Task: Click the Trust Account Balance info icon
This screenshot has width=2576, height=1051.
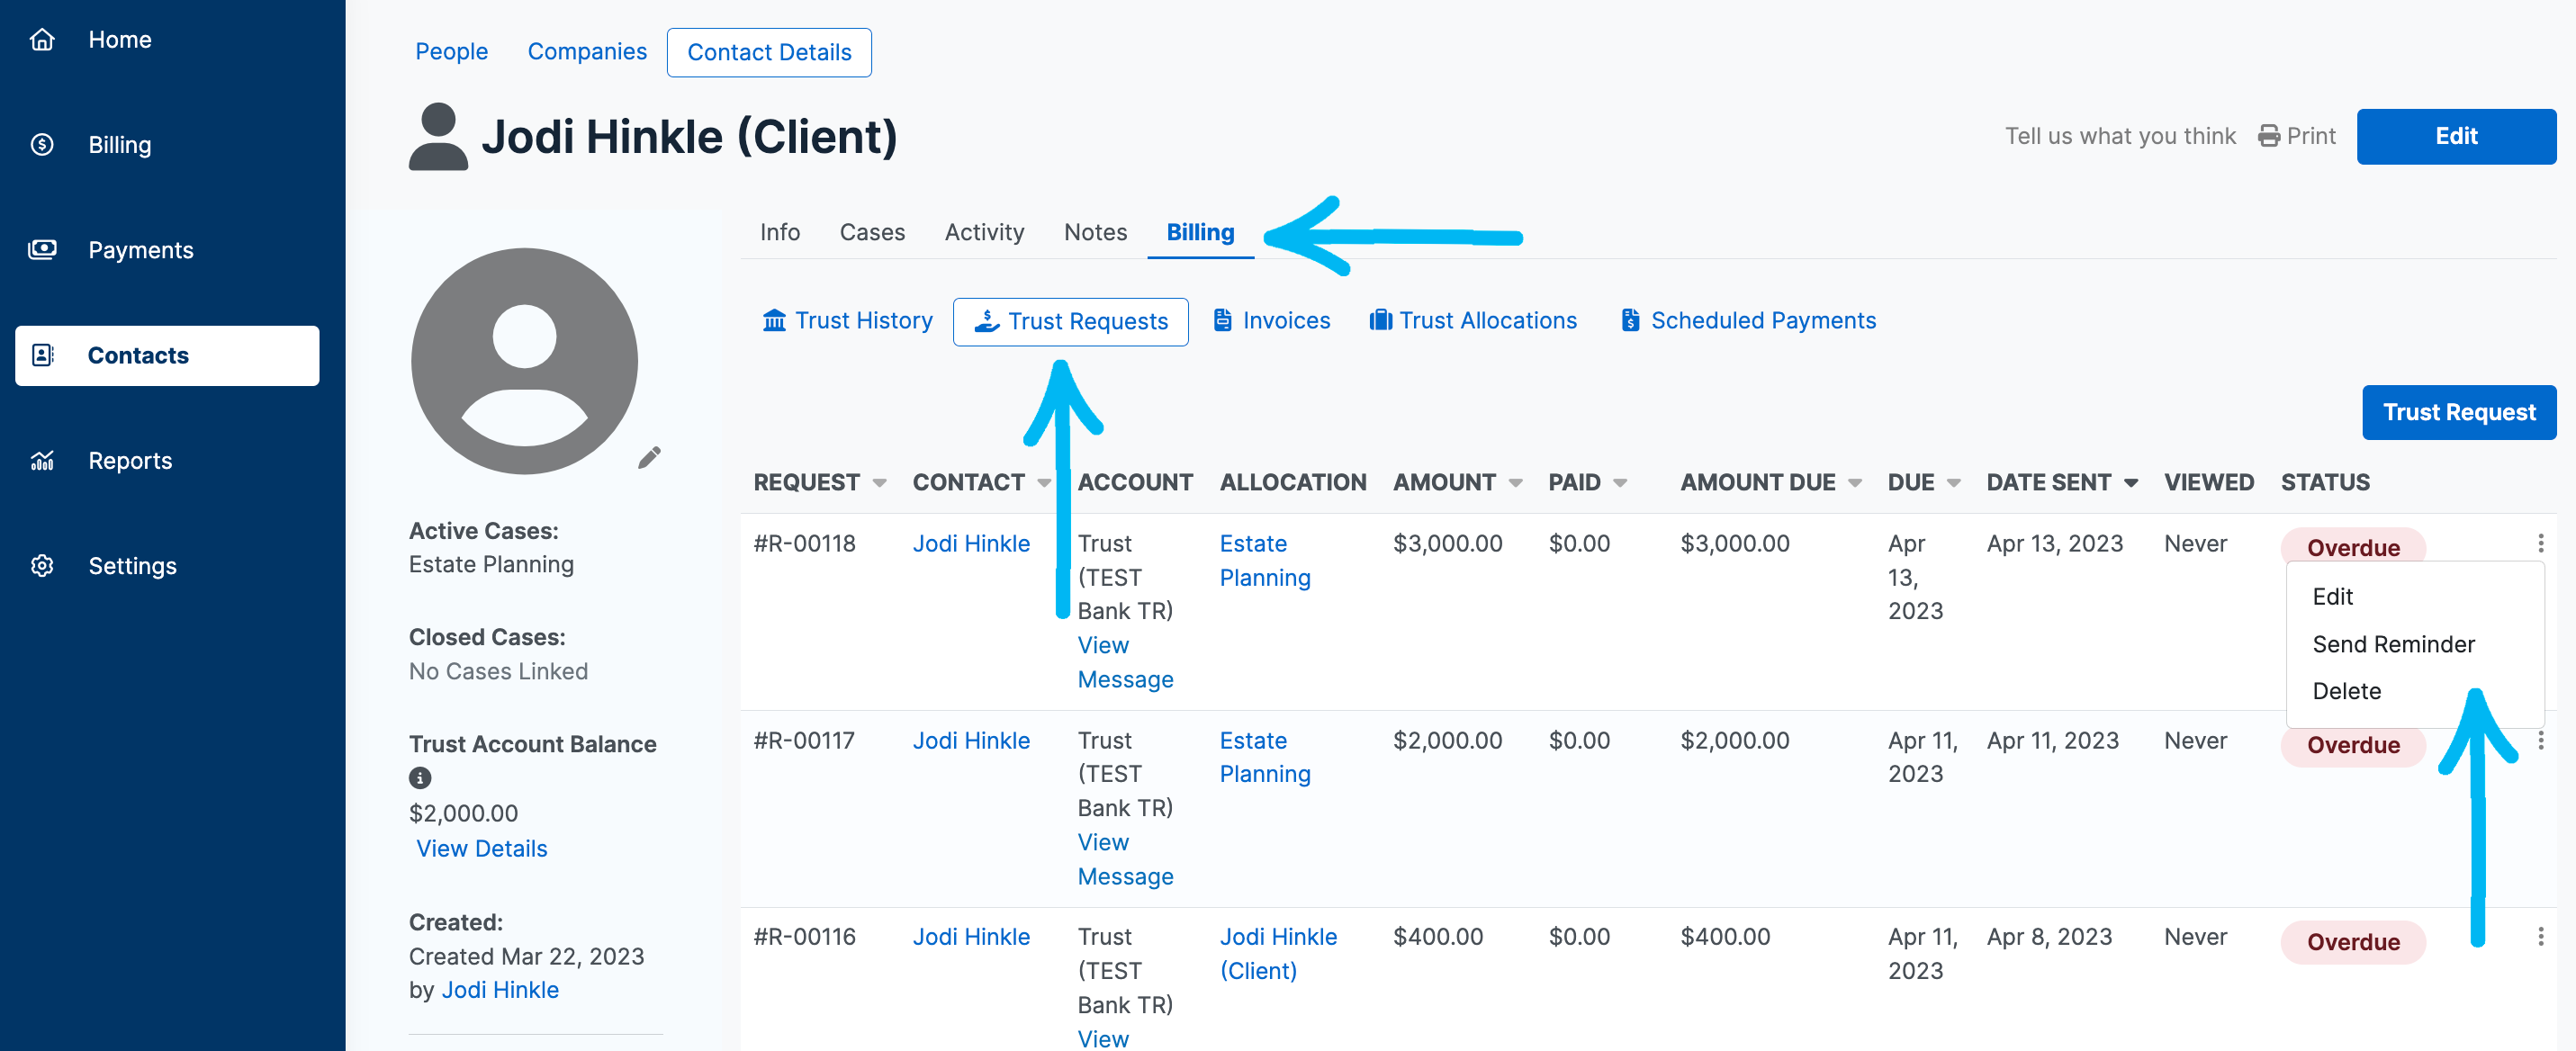Action: click(x=420, y=777)
